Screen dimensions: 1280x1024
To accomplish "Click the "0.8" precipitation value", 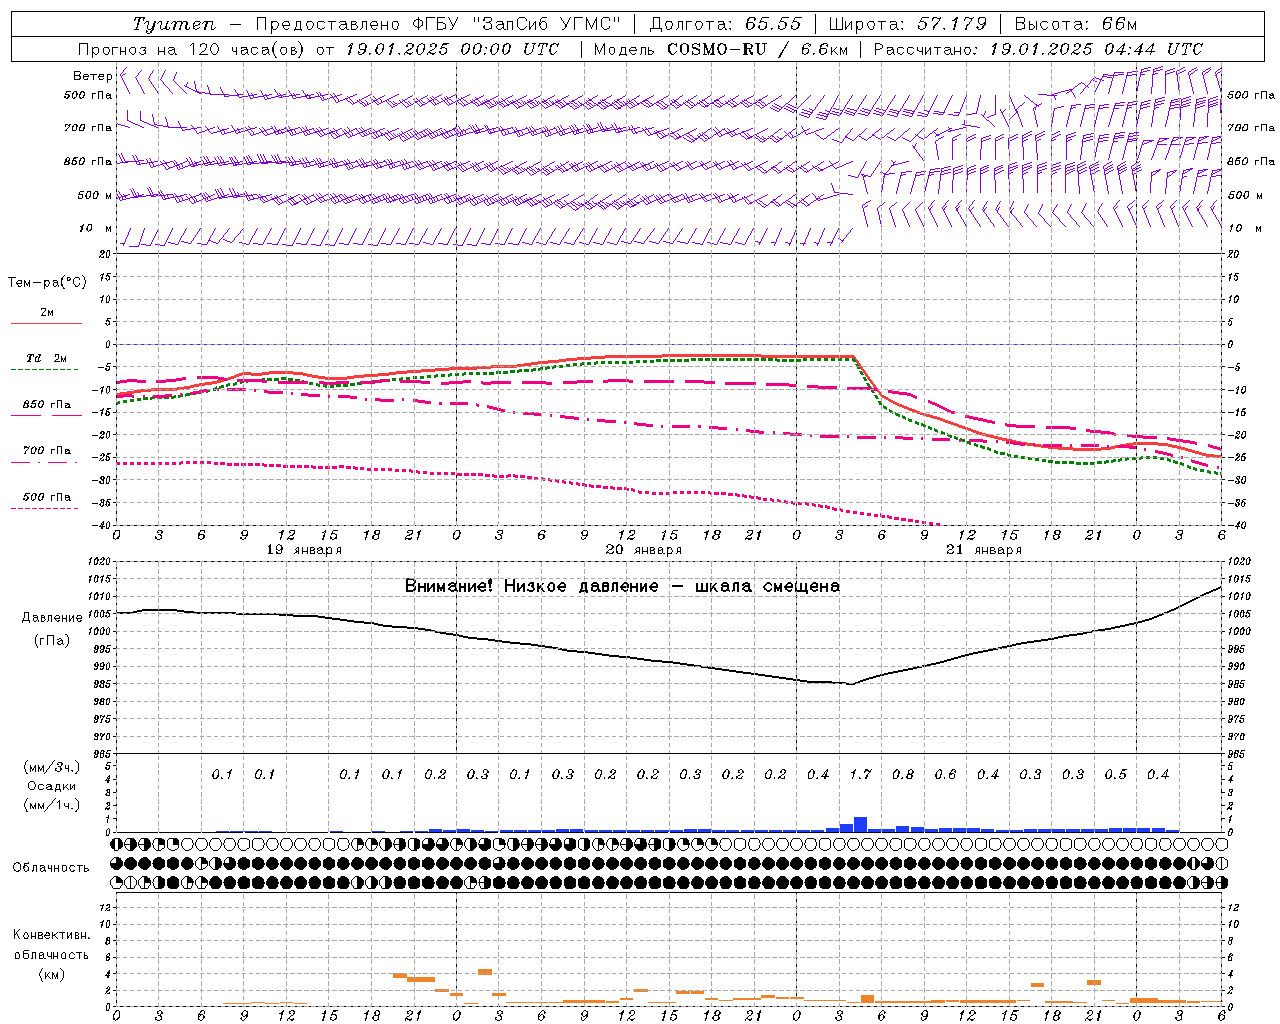I will coord(903,774).
